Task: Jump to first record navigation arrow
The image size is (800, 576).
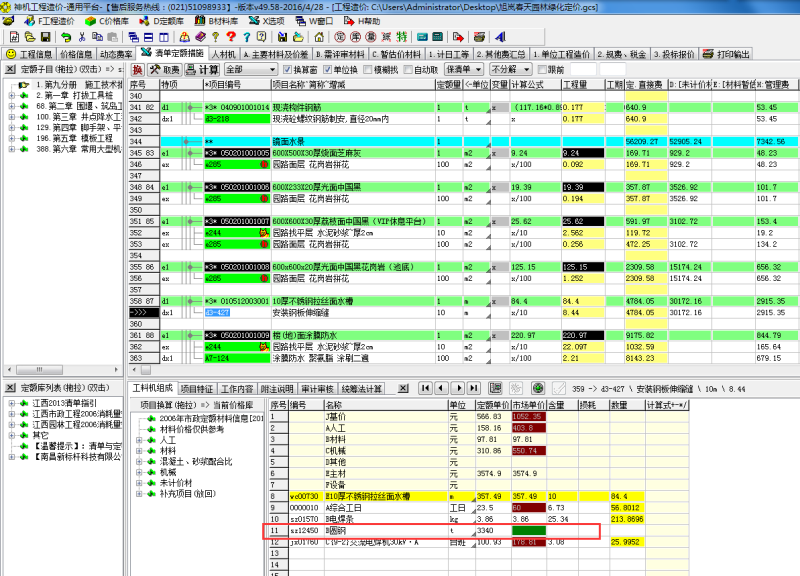Action: 425,388
